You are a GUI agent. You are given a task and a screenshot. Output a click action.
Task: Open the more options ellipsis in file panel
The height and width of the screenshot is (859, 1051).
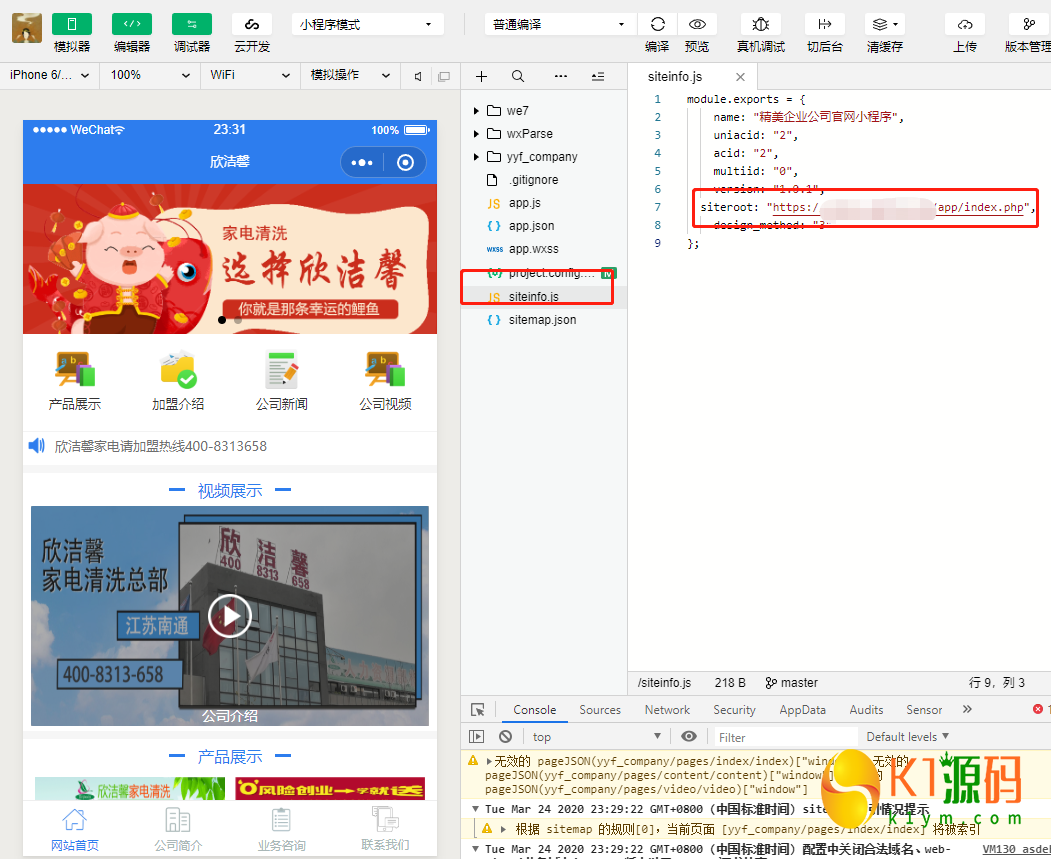coord(561,76)
